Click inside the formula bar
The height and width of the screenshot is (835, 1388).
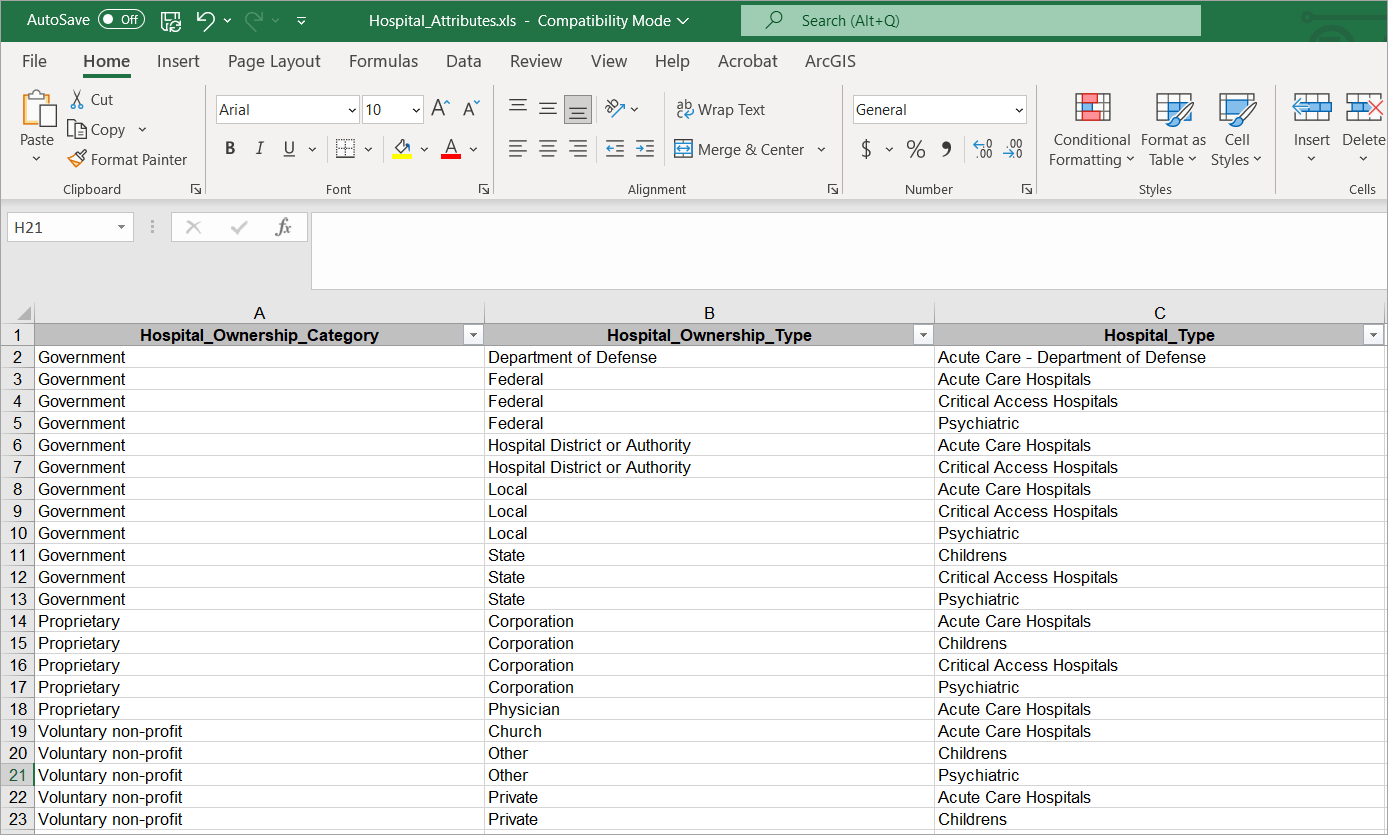[700, 227]
